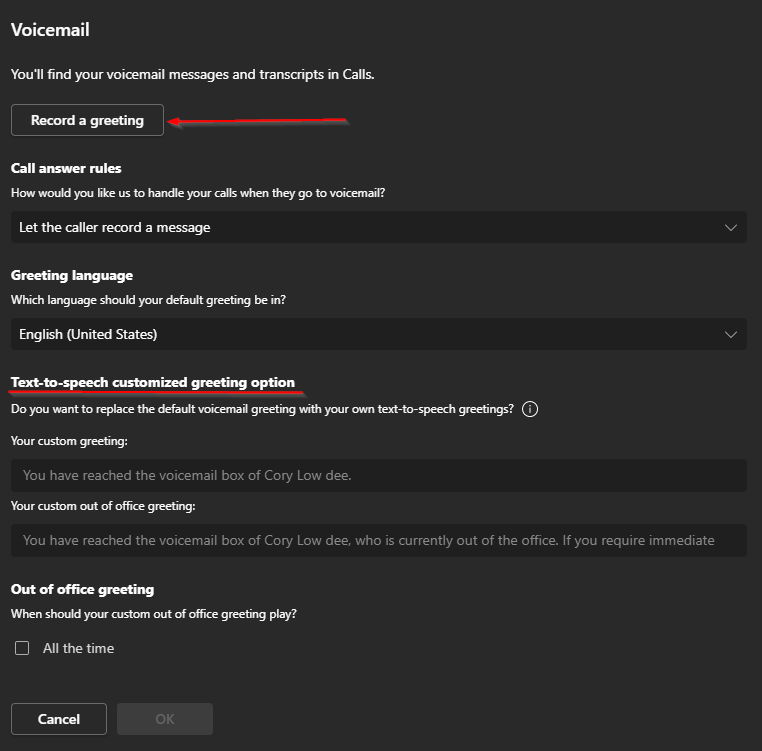Open the Greeting language dropdown

(x=379, y=334)
